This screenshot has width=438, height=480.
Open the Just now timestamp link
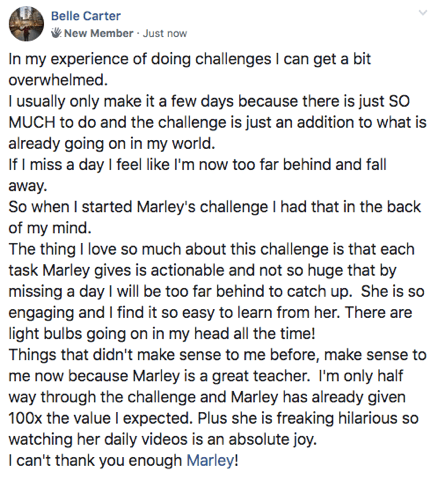[x=165, y=33]
